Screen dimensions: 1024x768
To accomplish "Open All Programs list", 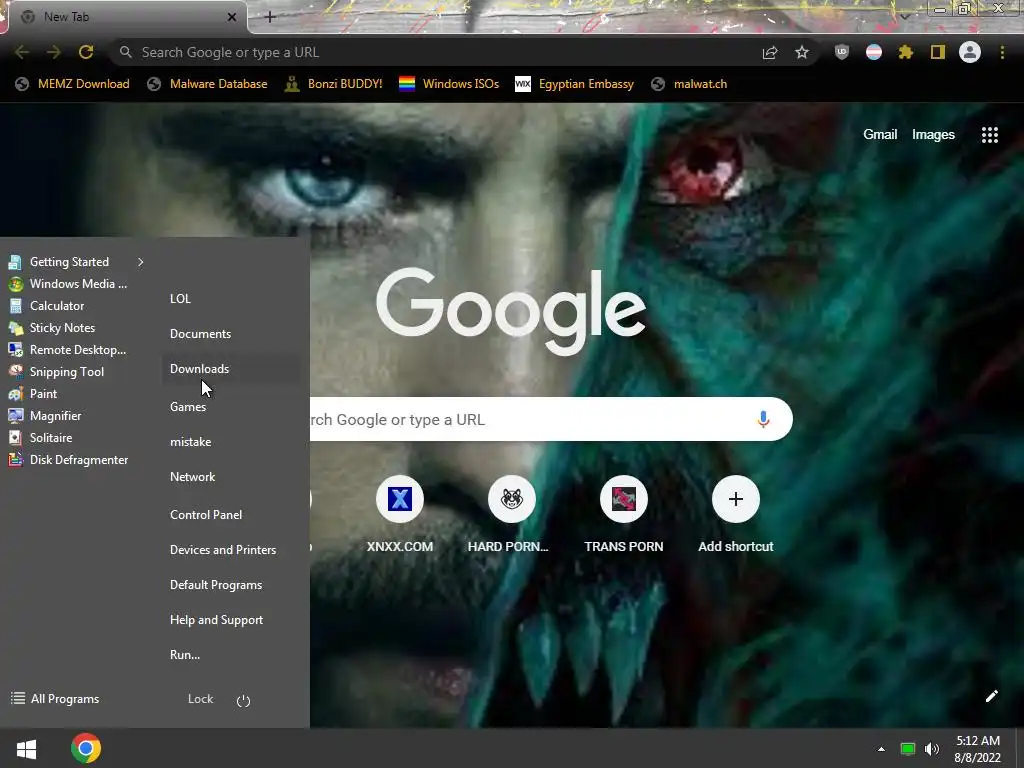I will click(55, 699).
